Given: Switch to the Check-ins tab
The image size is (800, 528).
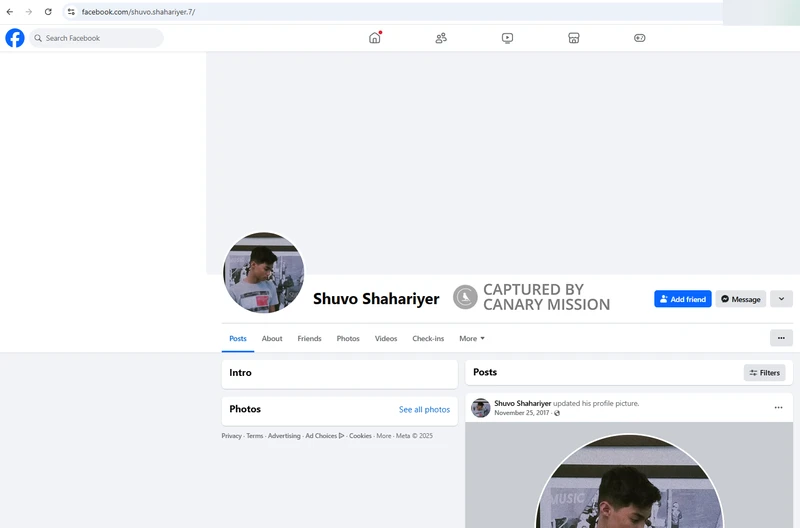Looking at the screenshot, I should (428, 338).
